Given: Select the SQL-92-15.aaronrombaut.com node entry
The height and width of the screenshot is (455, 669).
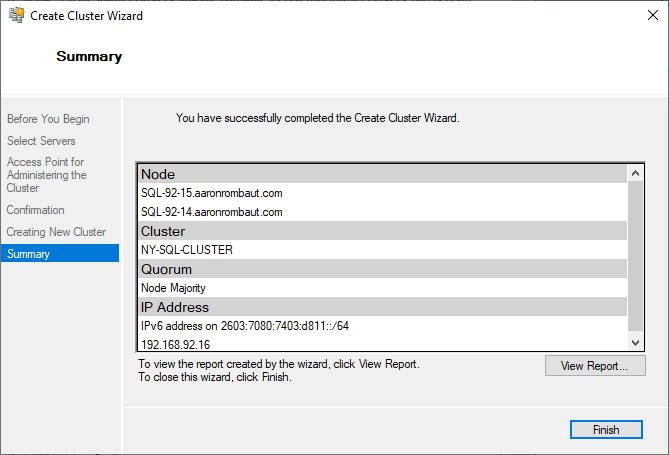Looking at the screenshot, I should tap(211, 192).
